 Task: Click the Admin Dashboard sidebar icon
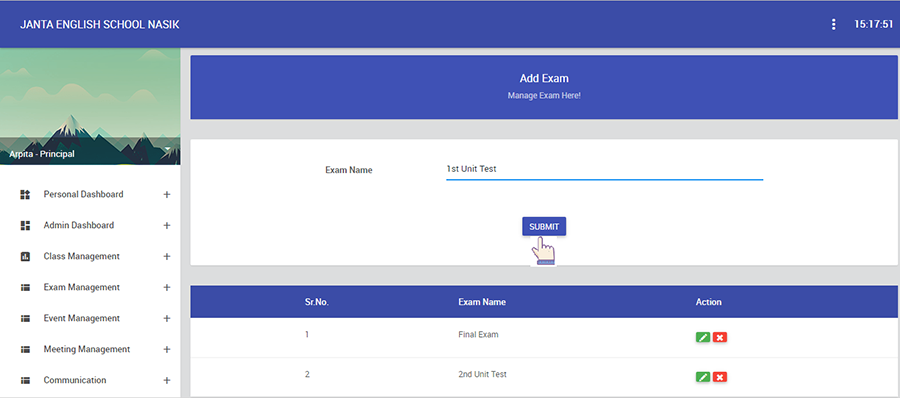[x=25, y=226]
